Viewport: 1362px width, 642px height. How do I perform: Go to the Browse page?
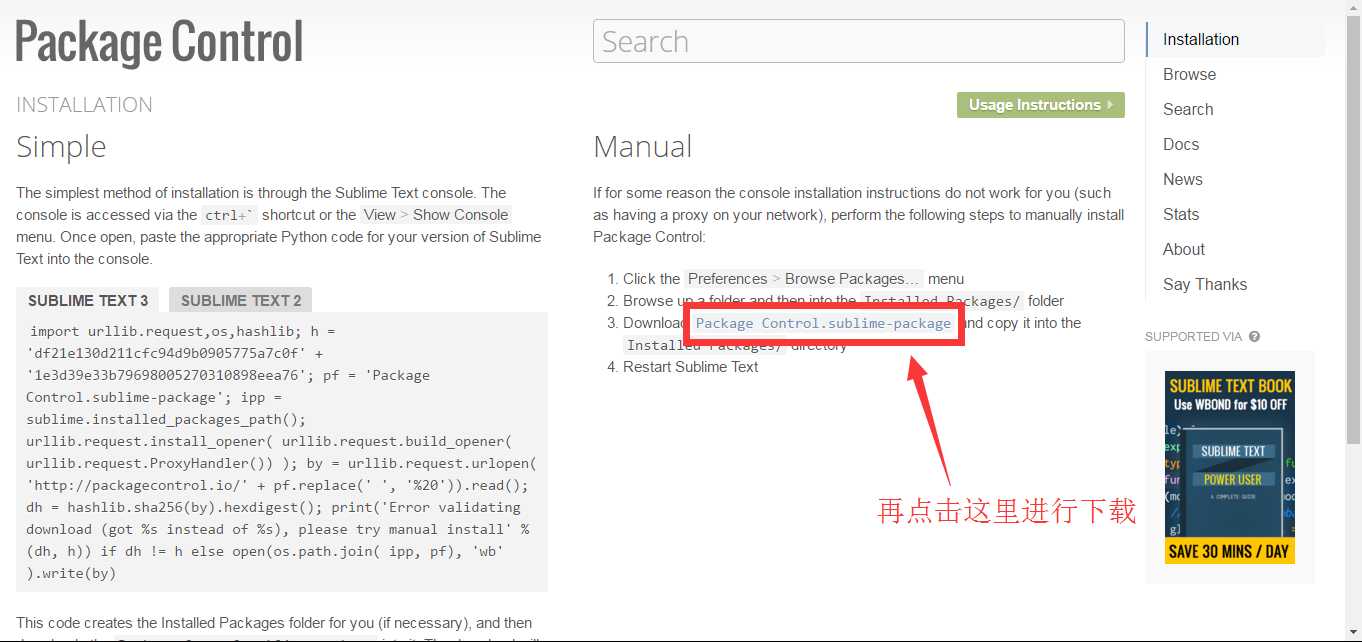1189,75
